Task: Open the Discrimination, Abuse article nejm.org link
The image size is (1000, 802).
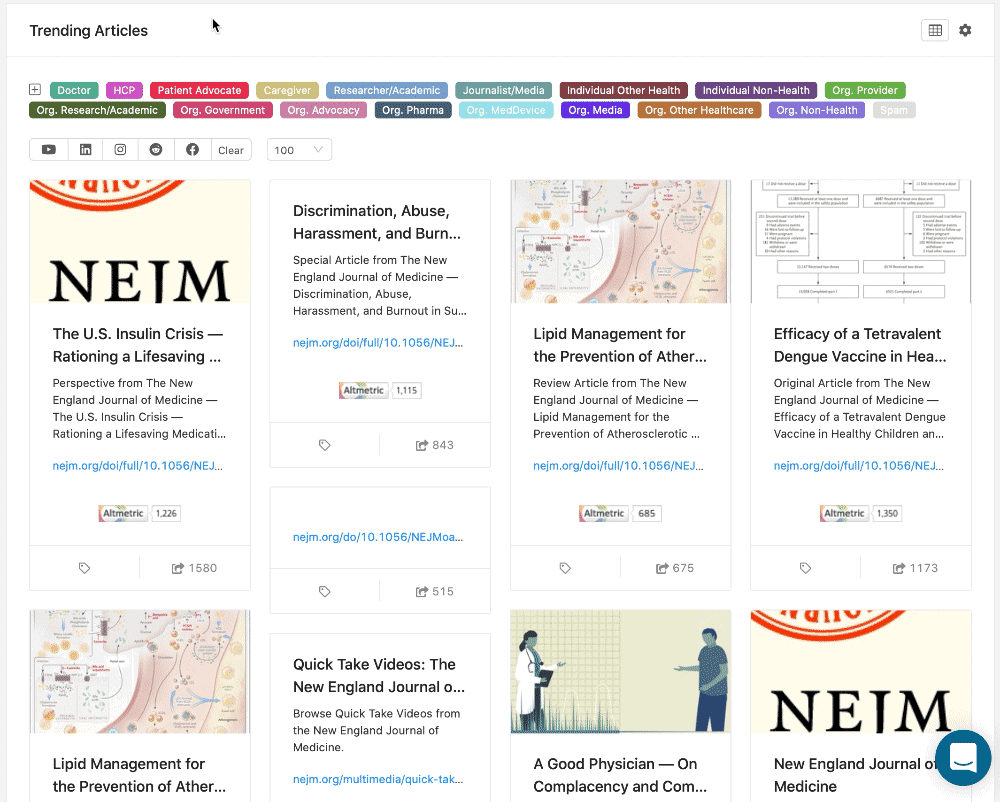Action: [x=378, y=342]
